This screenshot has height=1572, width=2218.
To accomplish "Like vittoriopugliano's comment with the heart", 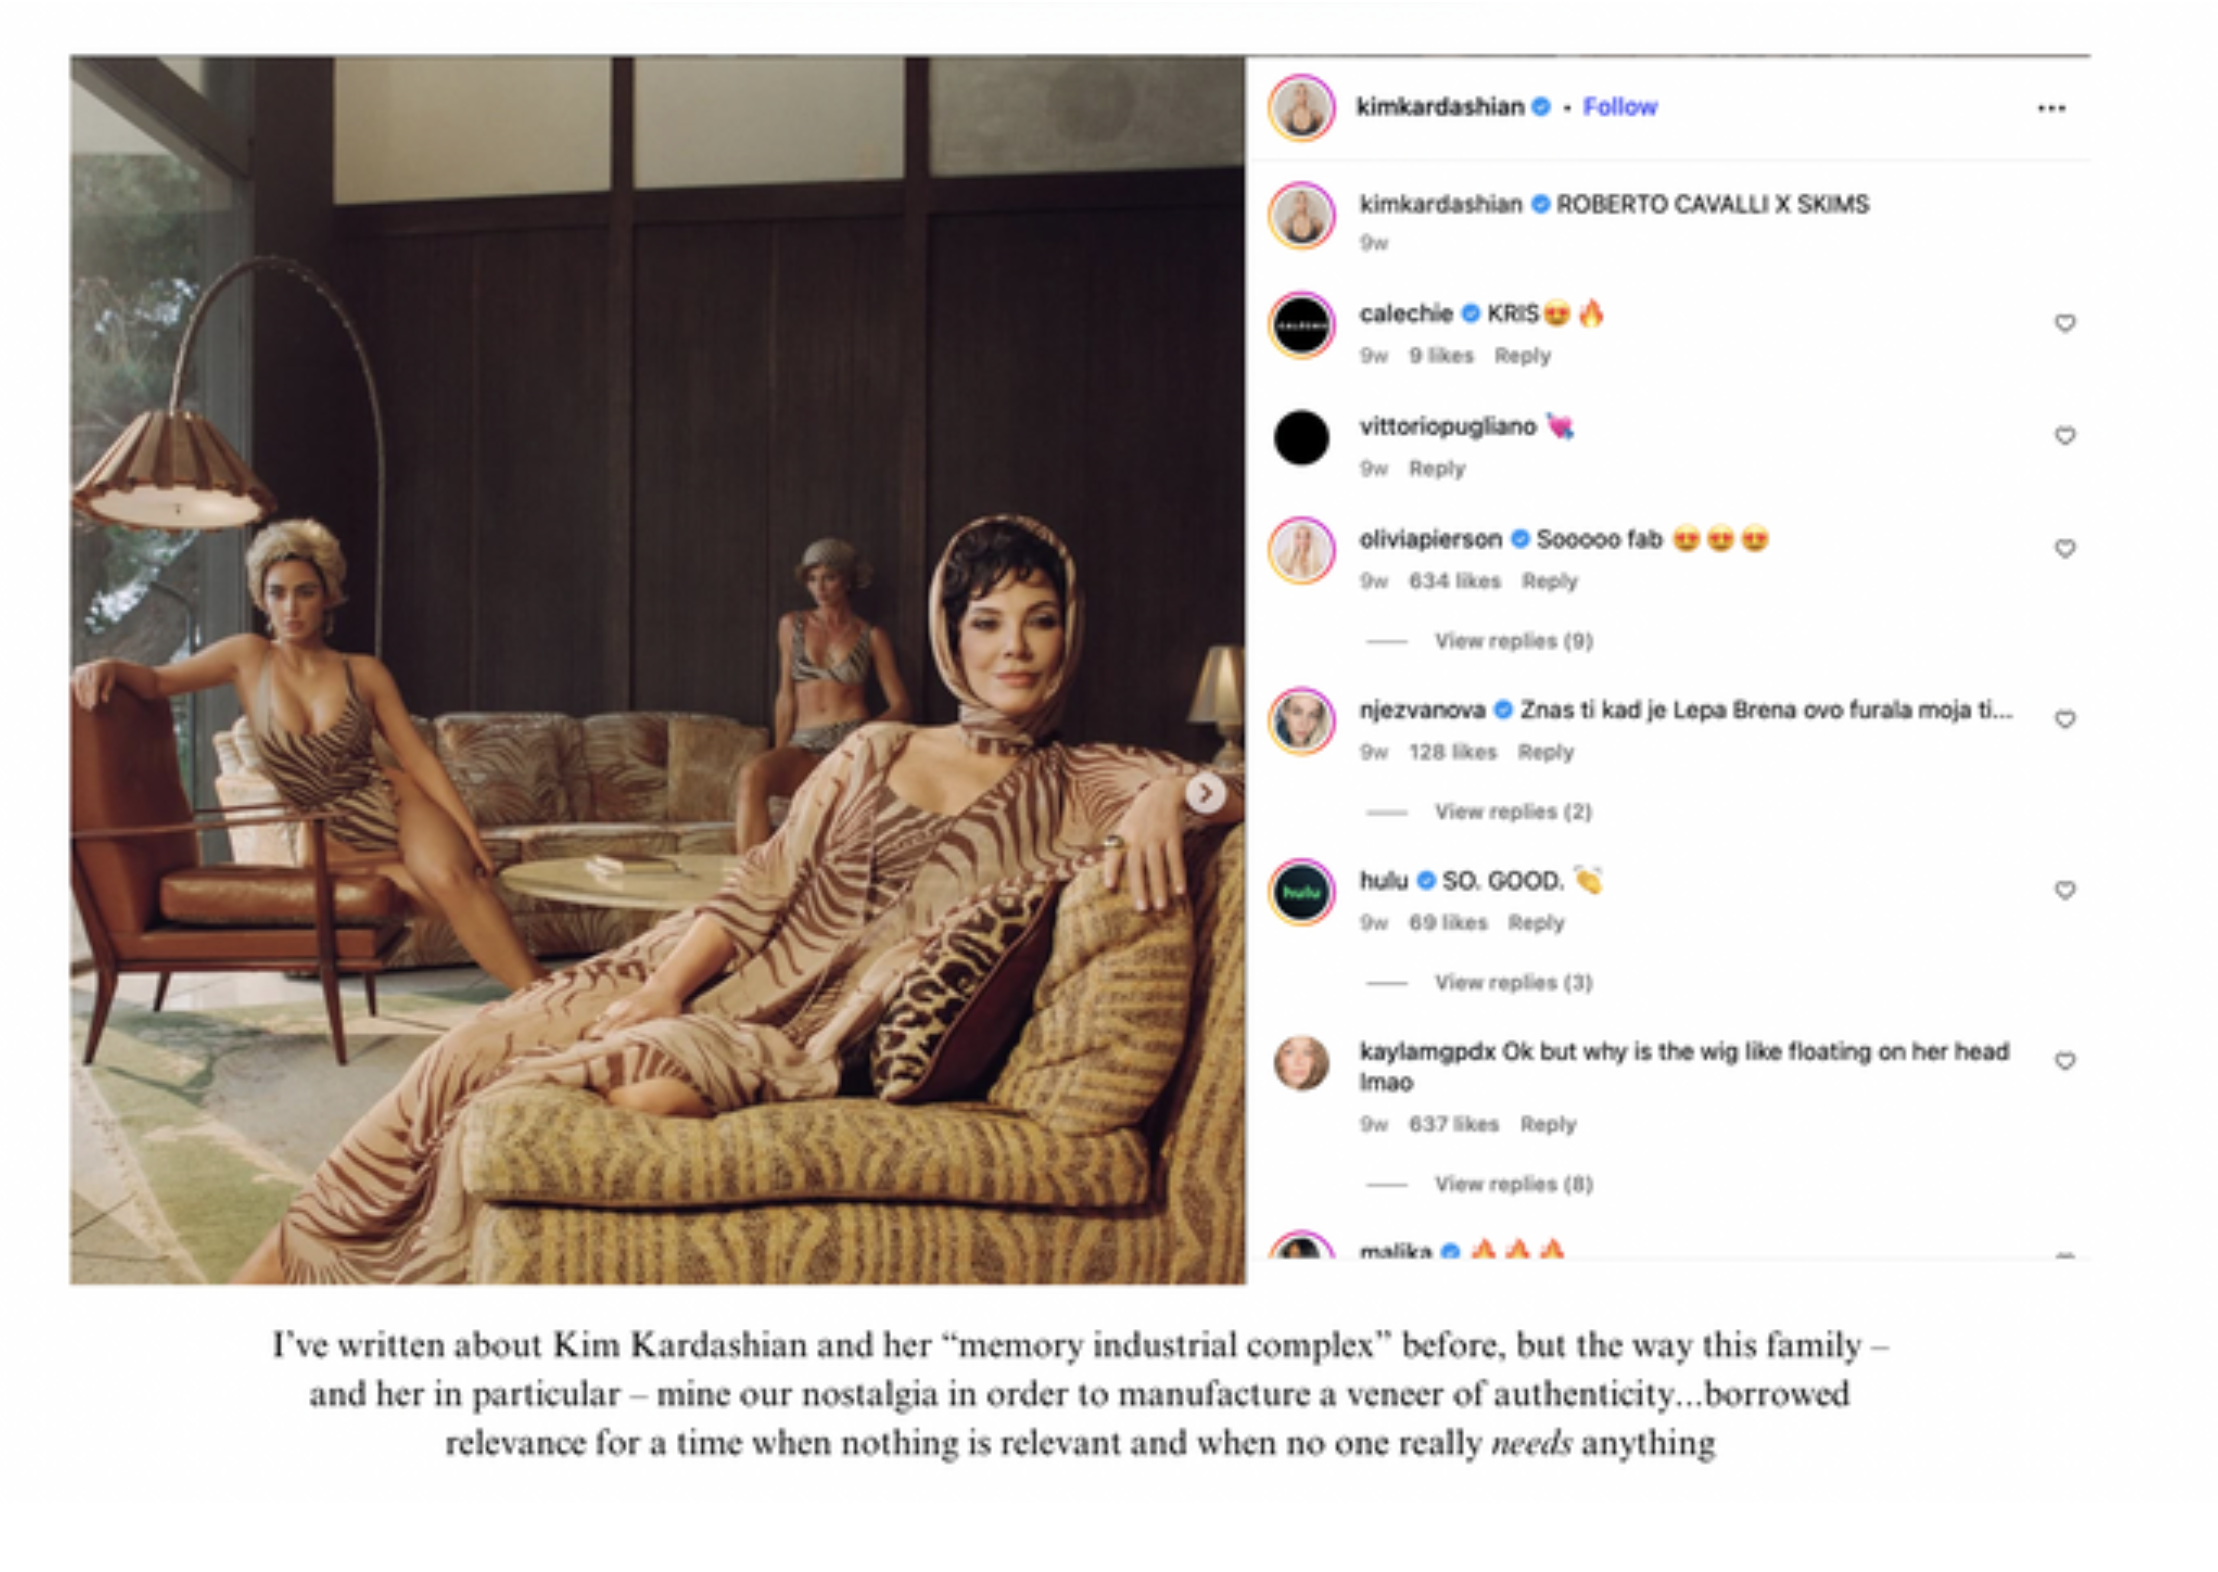I will pyautogui.click(x=2064, y=436).
